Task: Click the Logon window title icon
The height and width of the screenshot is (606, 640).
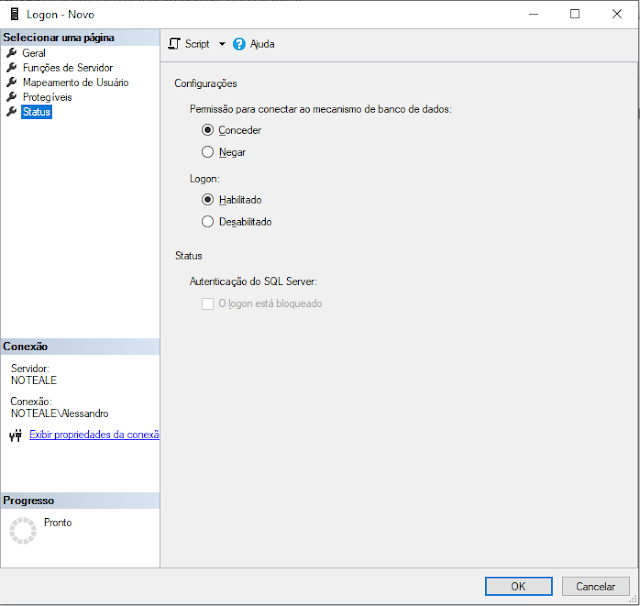Action: pos(15,14)
